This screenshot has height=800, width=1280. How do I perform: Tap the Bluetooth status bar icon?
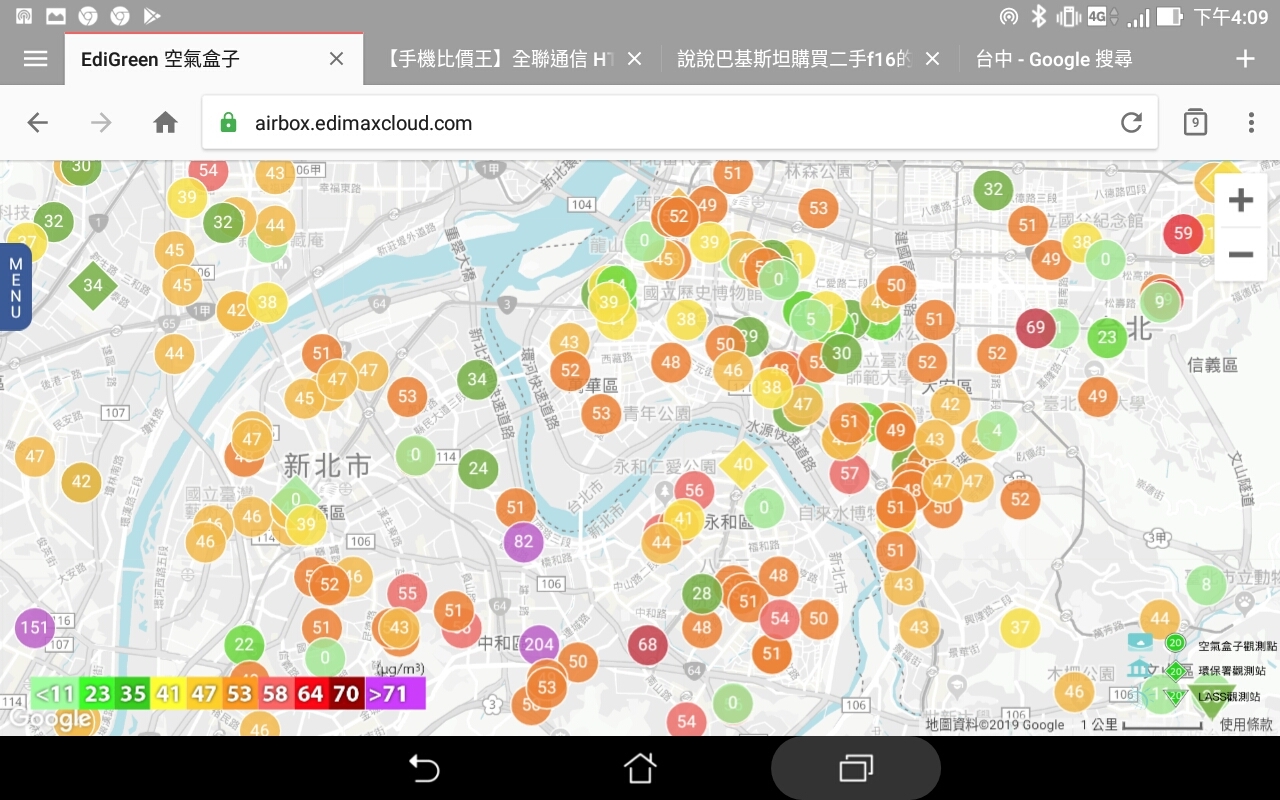point(1039,17)
